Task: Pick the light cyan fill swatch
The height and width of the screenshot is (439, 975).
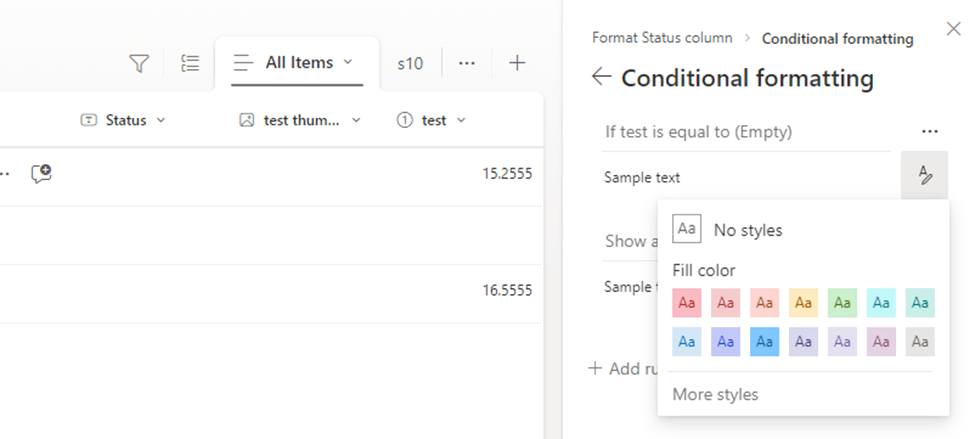Action: click(881, 303)
